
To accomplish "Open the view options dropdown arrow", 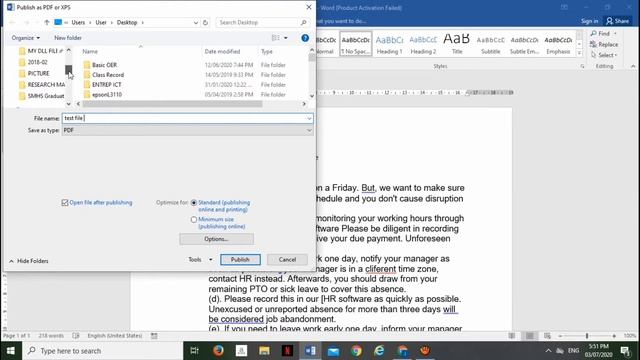I will click(286, 38).
